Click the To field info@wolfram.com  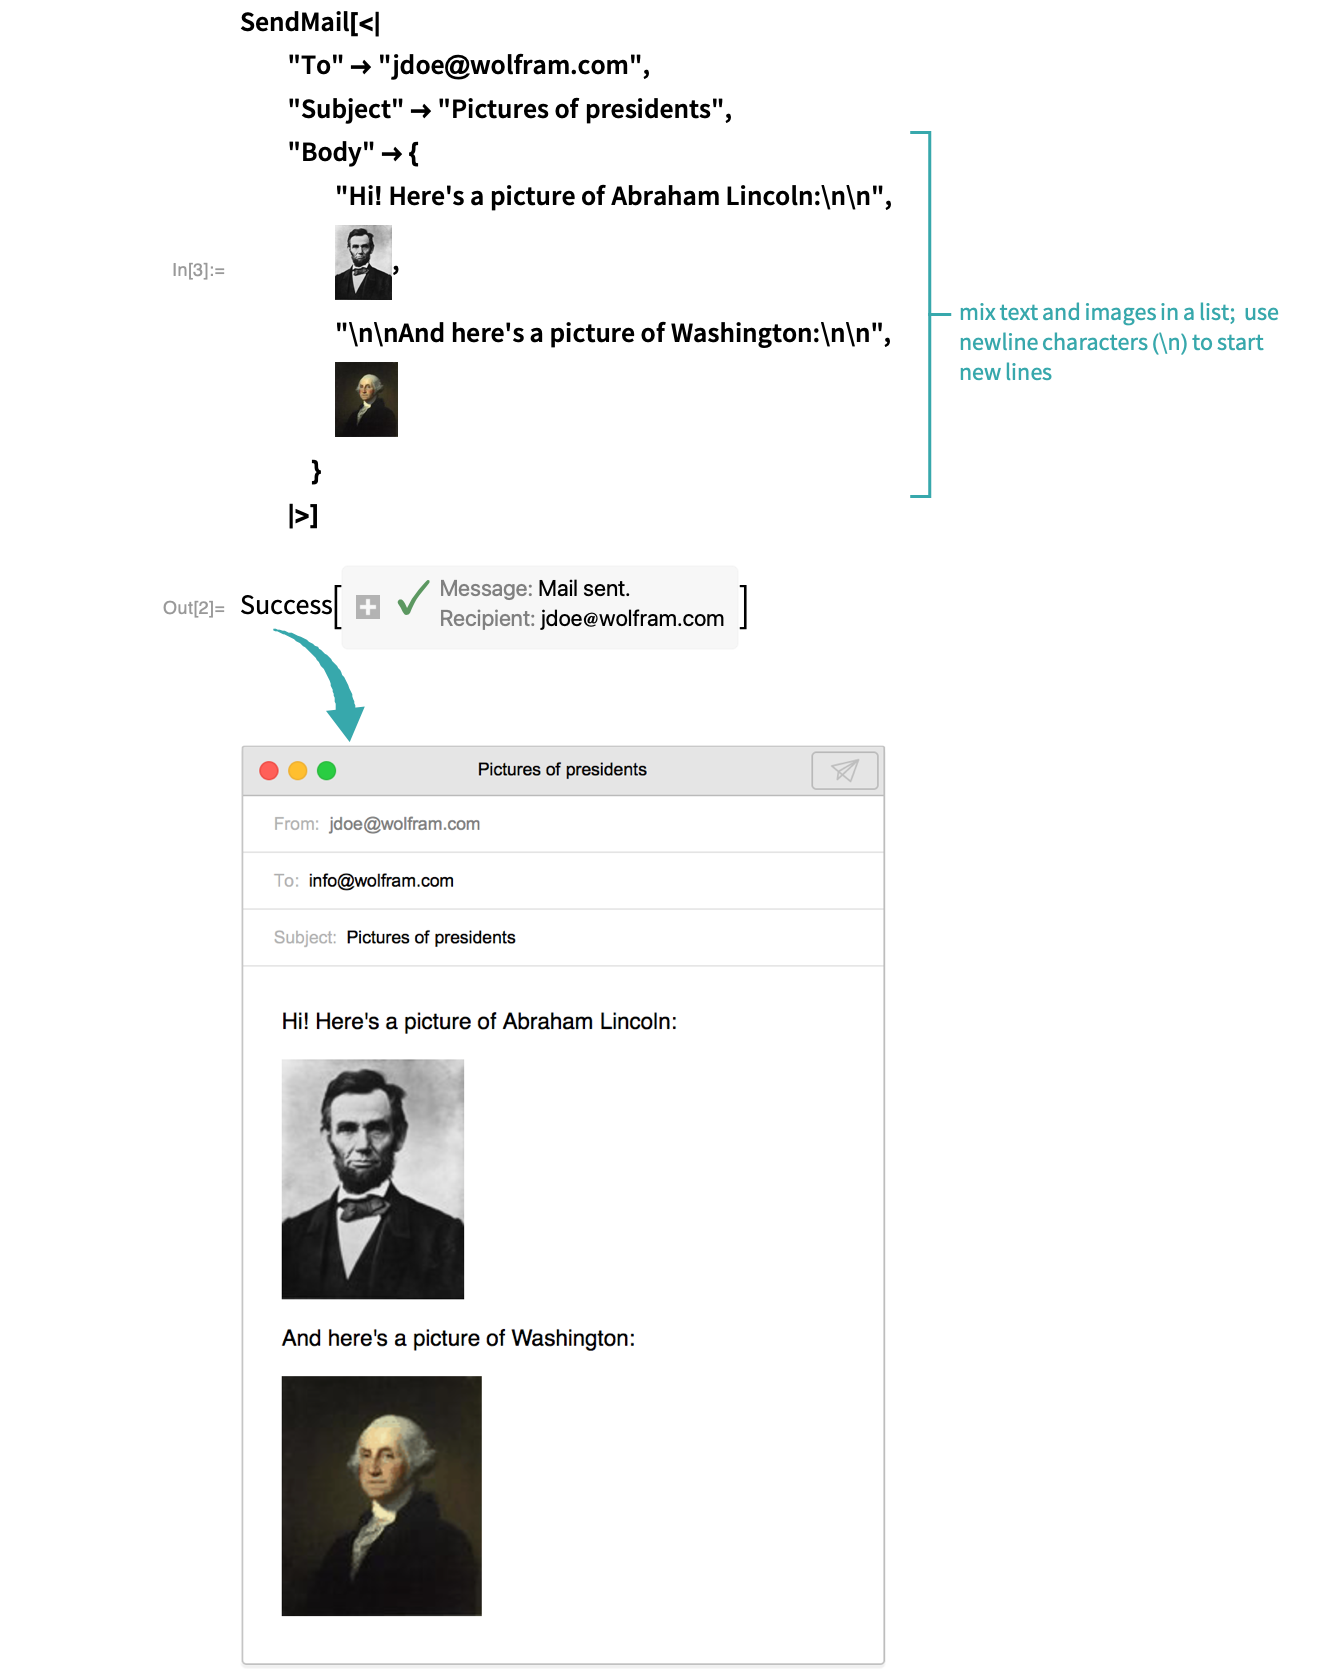[x=563, y=881]
